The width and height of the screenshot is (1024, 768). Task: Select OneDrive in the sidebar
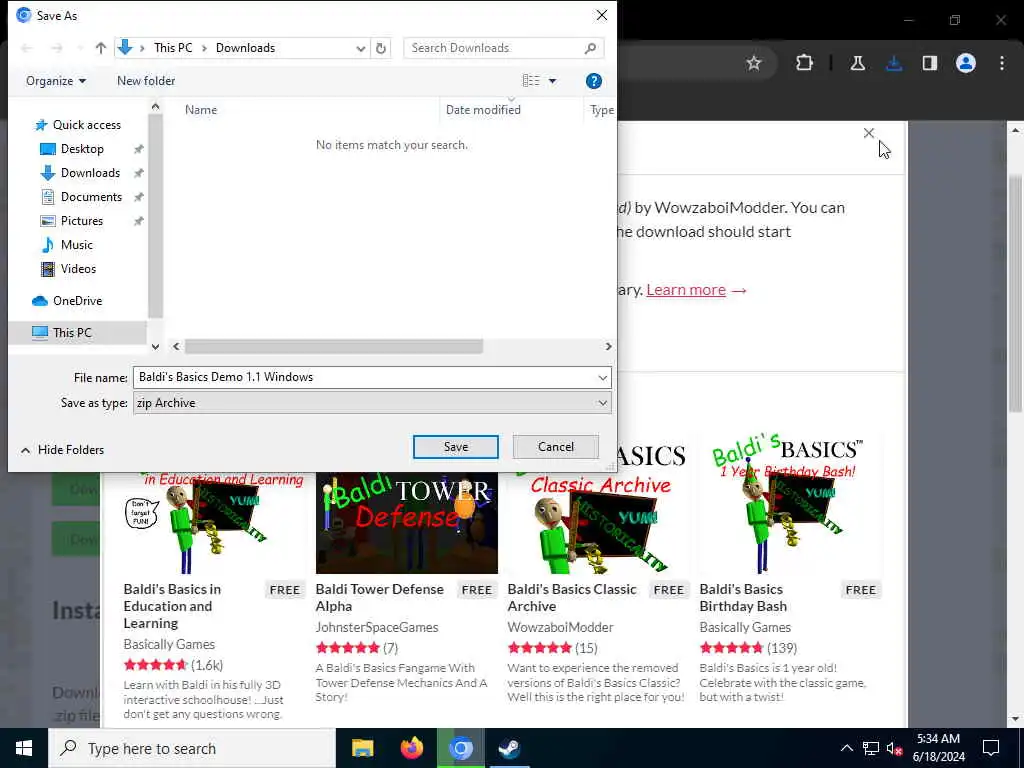[77, 301]
